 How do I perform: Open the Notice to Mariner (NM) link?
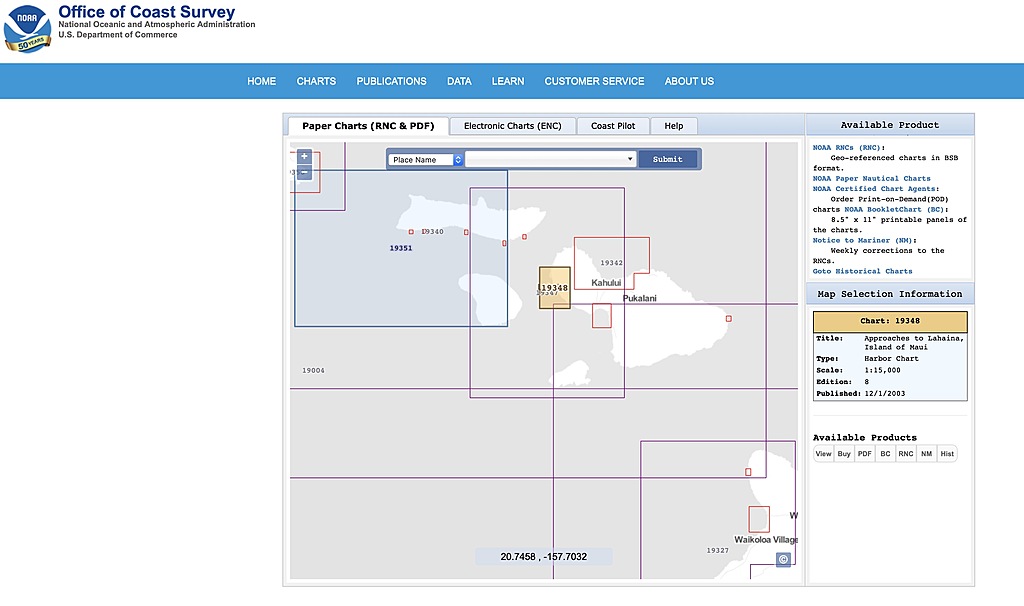click(863, 240)
